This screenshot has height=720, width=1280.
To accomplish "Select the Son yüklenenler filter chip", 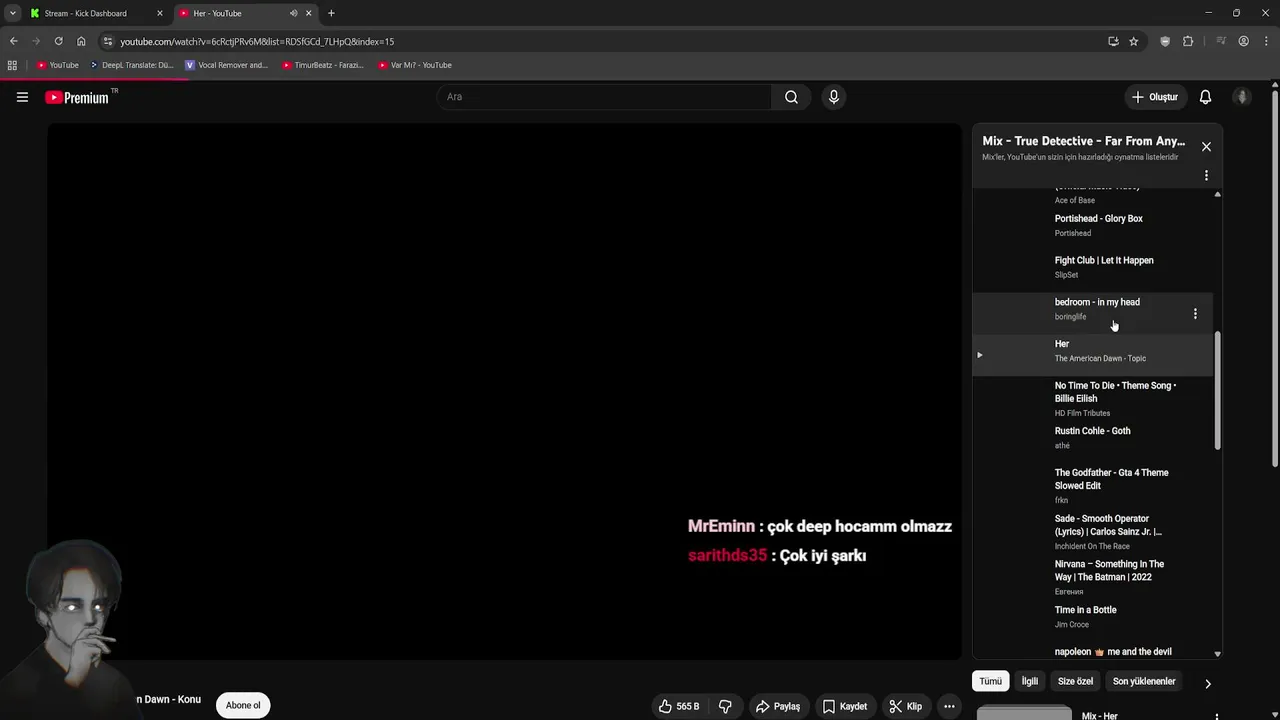I will coord(1144,681).
